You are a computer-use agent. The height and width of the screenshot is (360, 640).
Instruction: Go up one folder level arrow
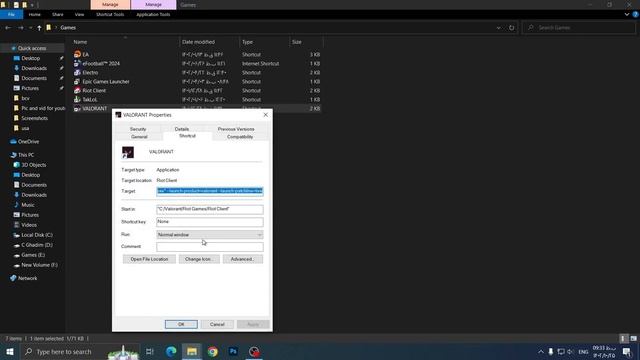(39, 28)
